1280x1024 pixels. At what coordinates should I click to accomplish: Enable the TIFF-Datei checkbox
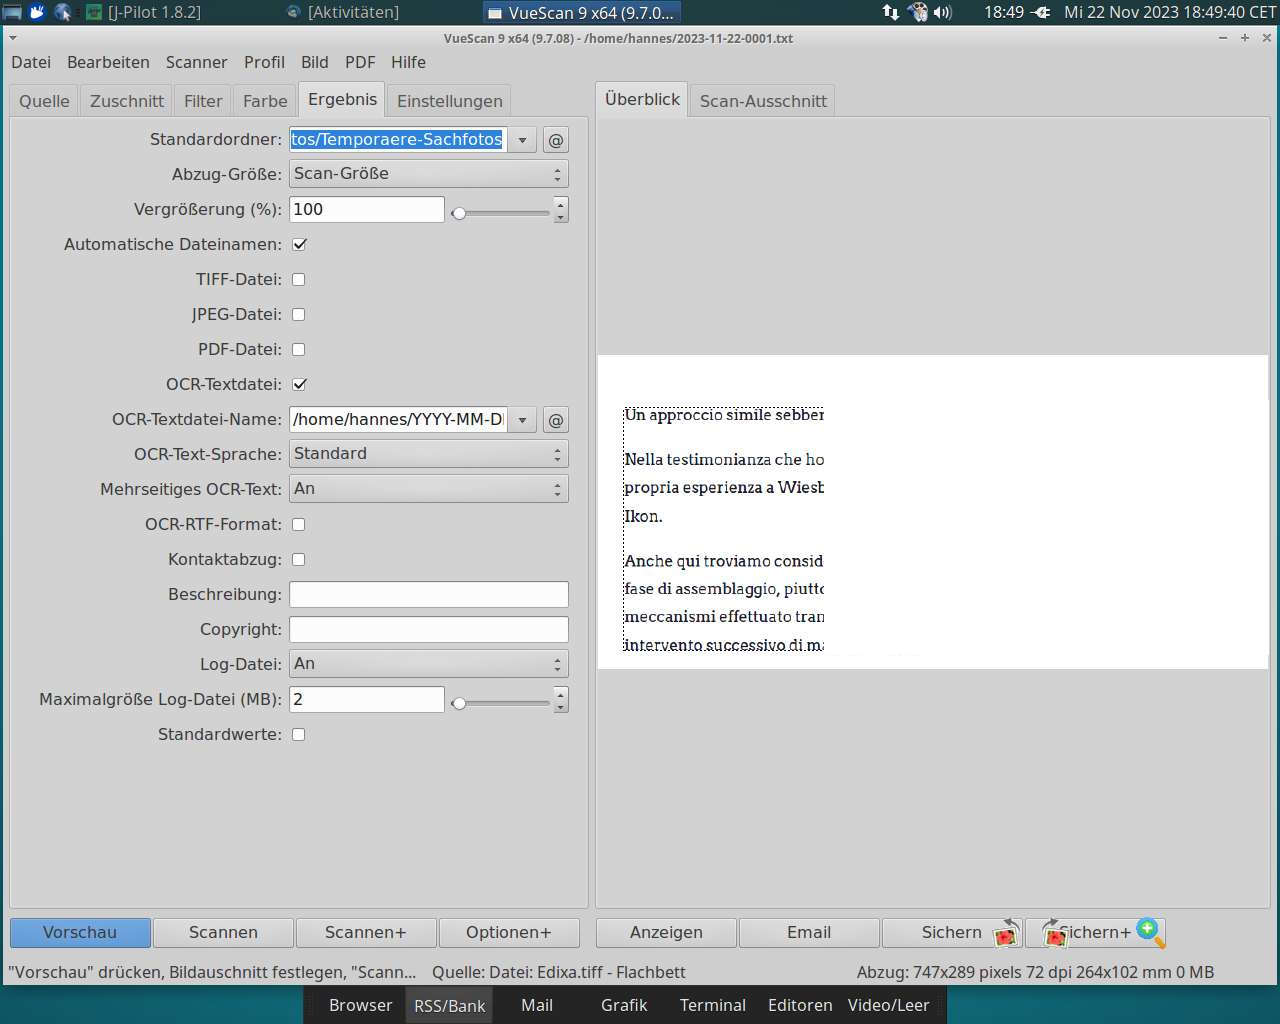coord(298,280)
